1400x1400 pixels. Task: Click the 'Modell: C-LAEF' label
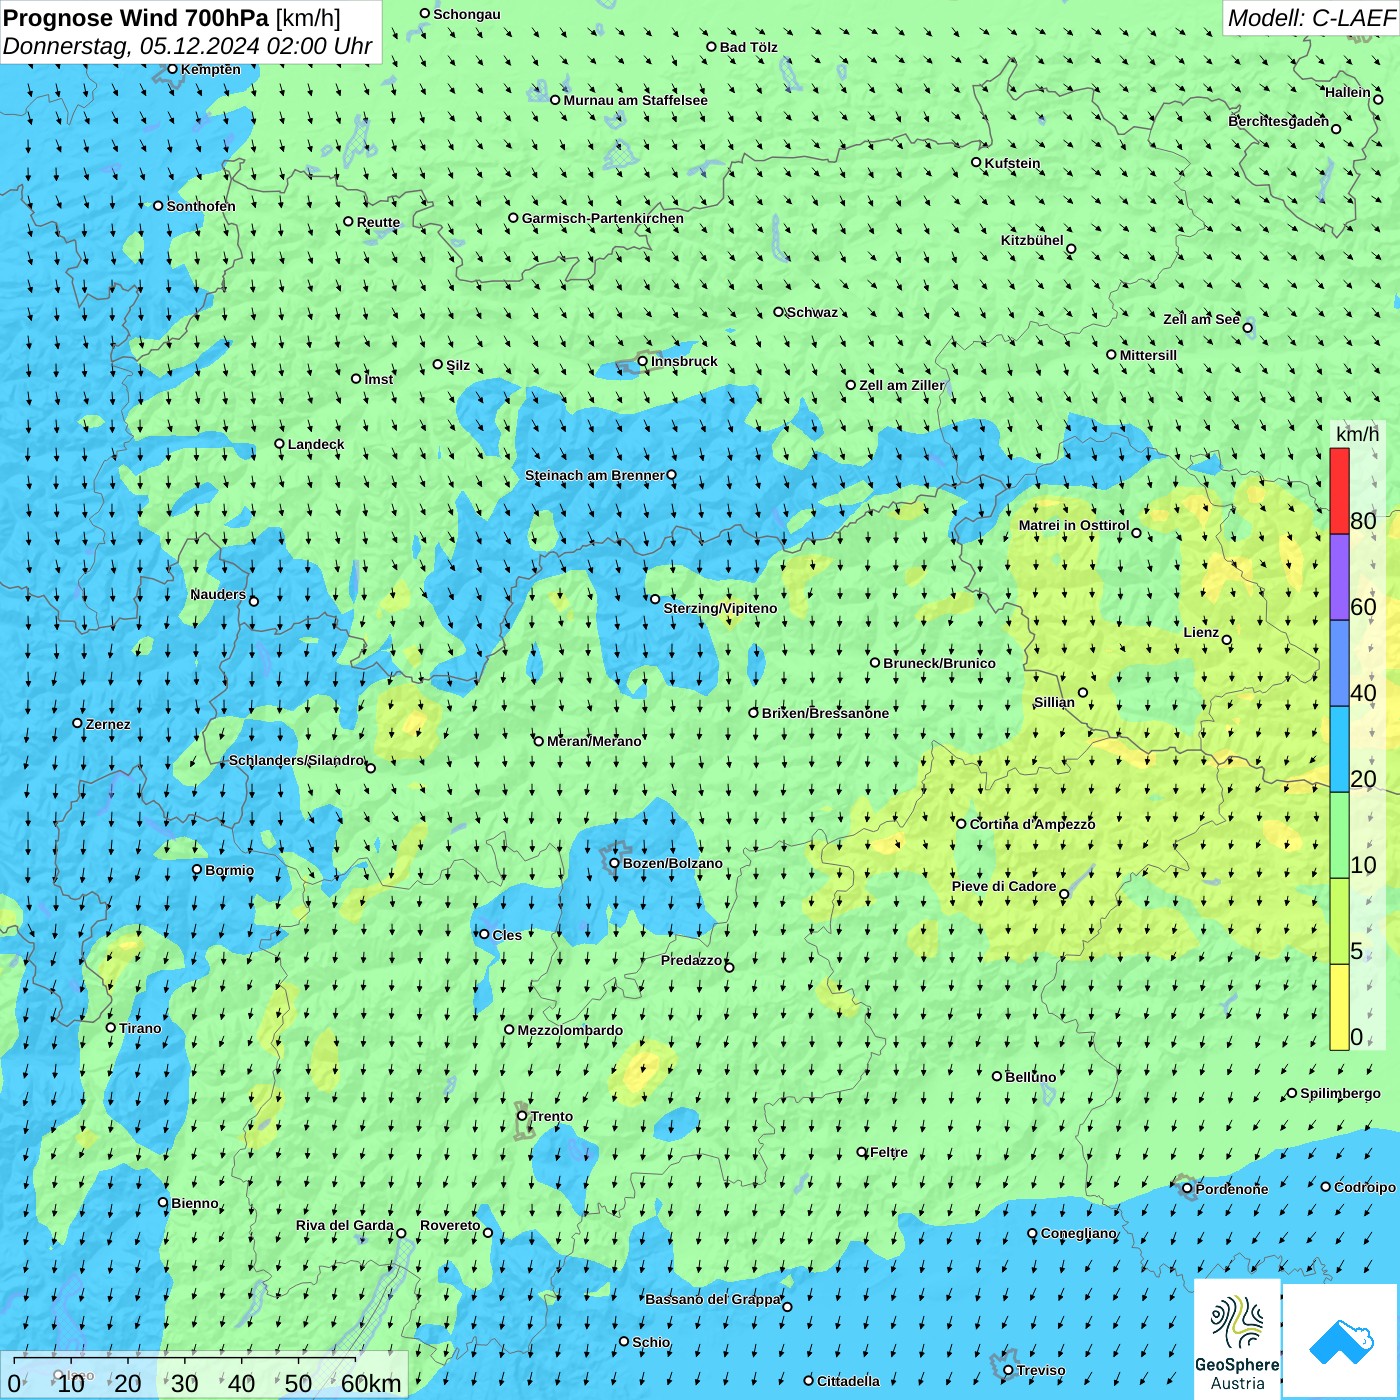pyautogui.click(x=1310, y=18)
